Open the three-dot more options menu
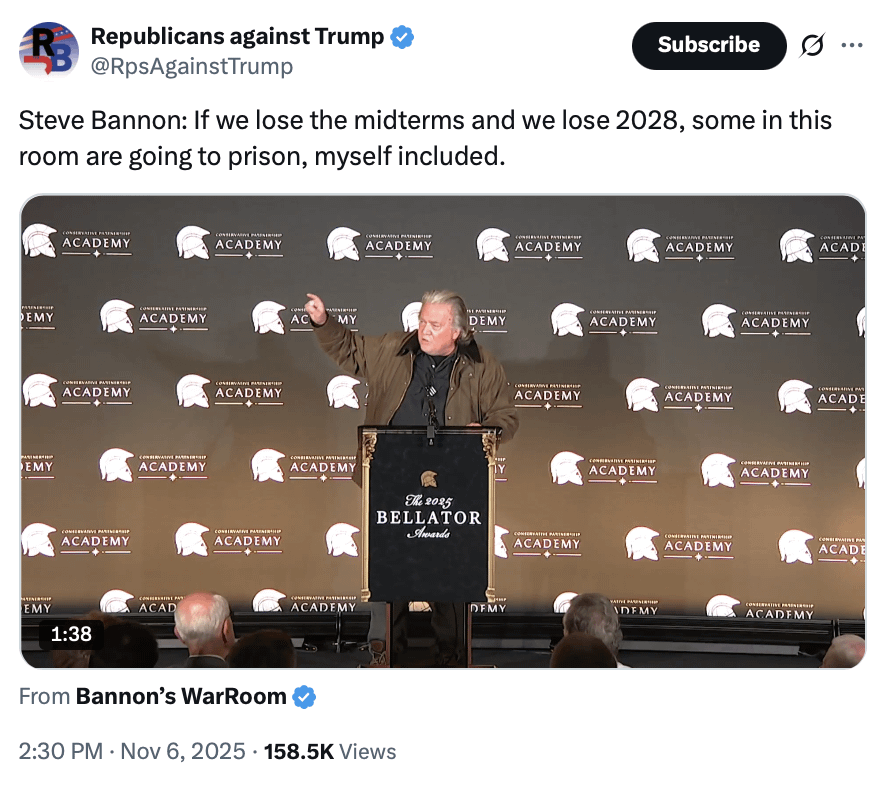The image size is (886, 786). tap(852, 45)
